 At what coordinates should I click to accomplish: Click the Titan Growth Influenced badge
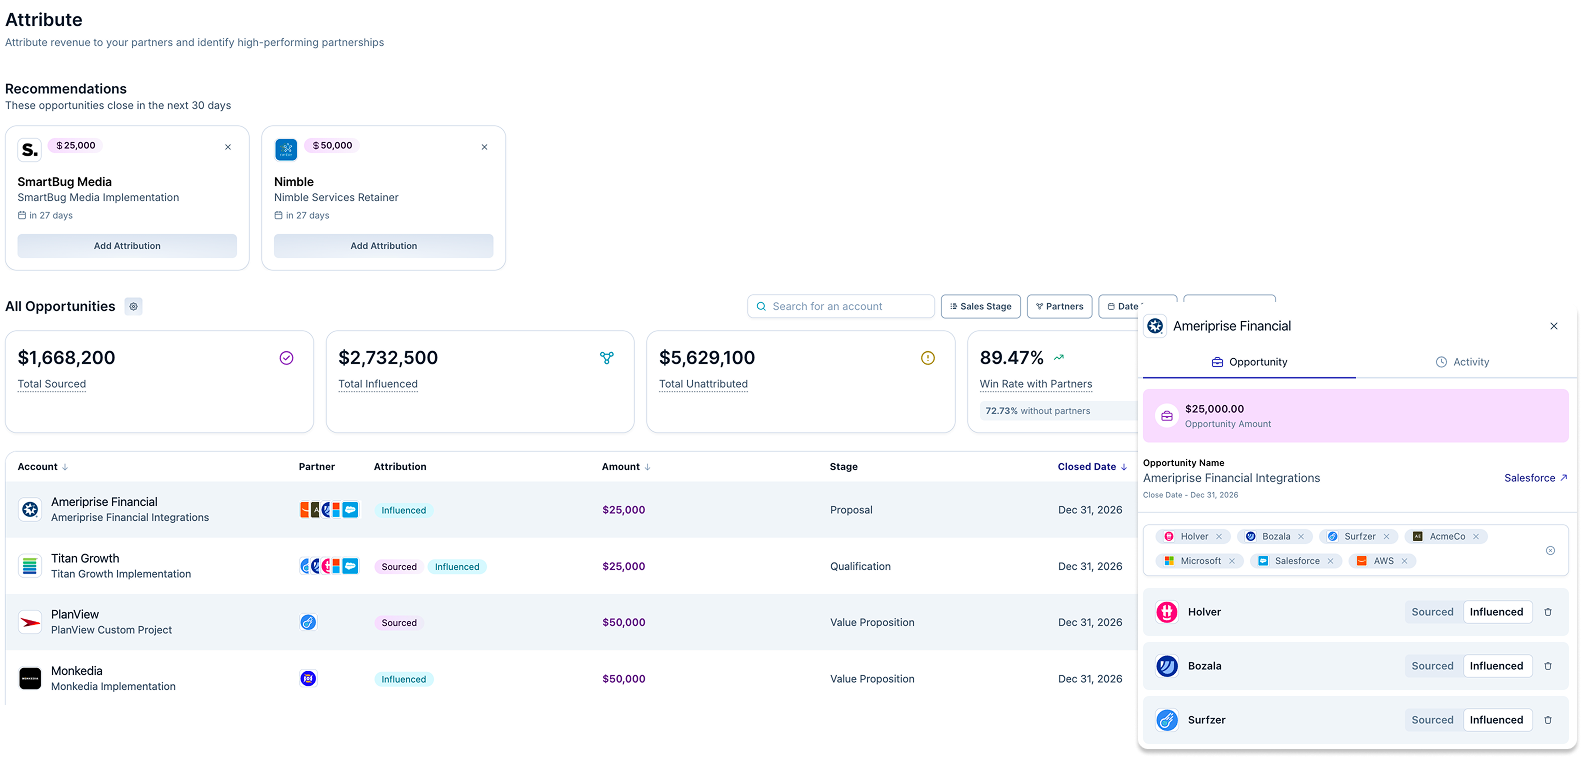[x=457, y=567]
